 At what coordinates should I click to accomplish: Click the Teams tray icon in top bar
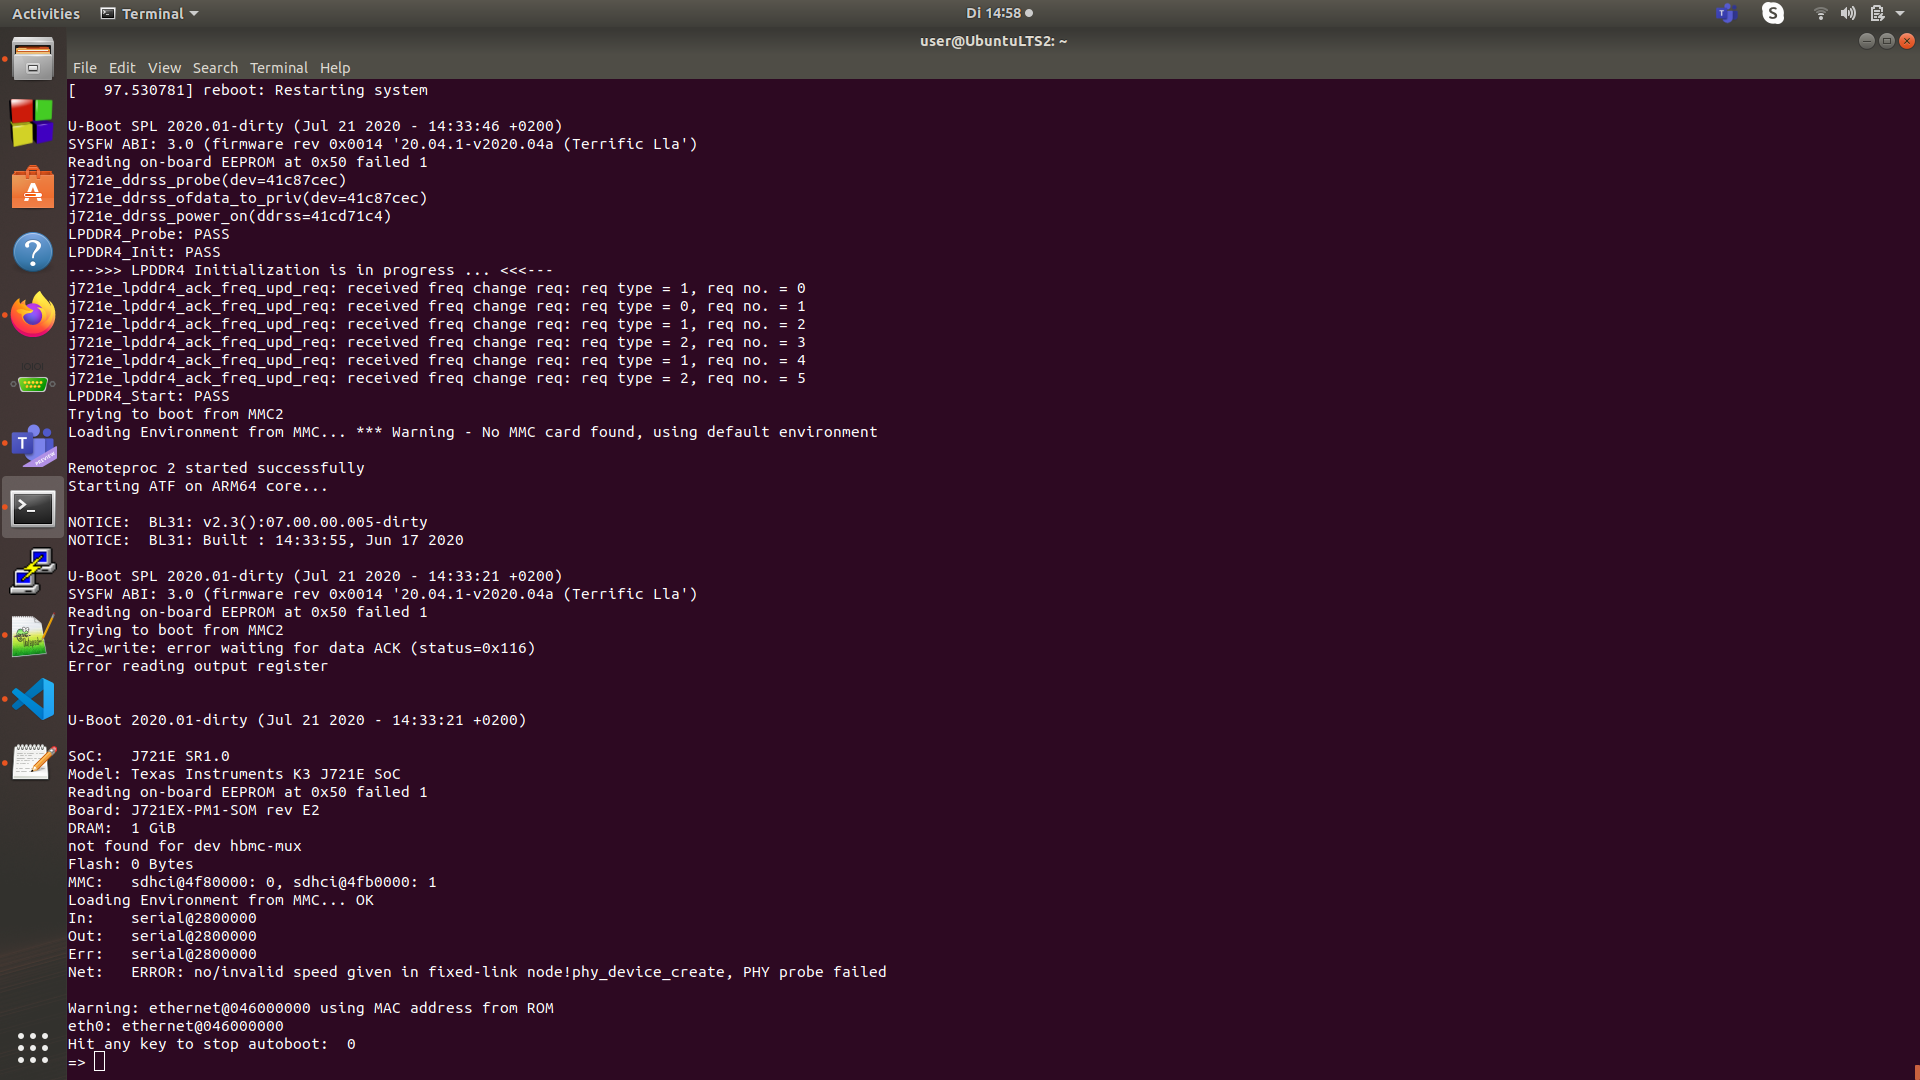pyautogui.click(x=1726, y=13)
